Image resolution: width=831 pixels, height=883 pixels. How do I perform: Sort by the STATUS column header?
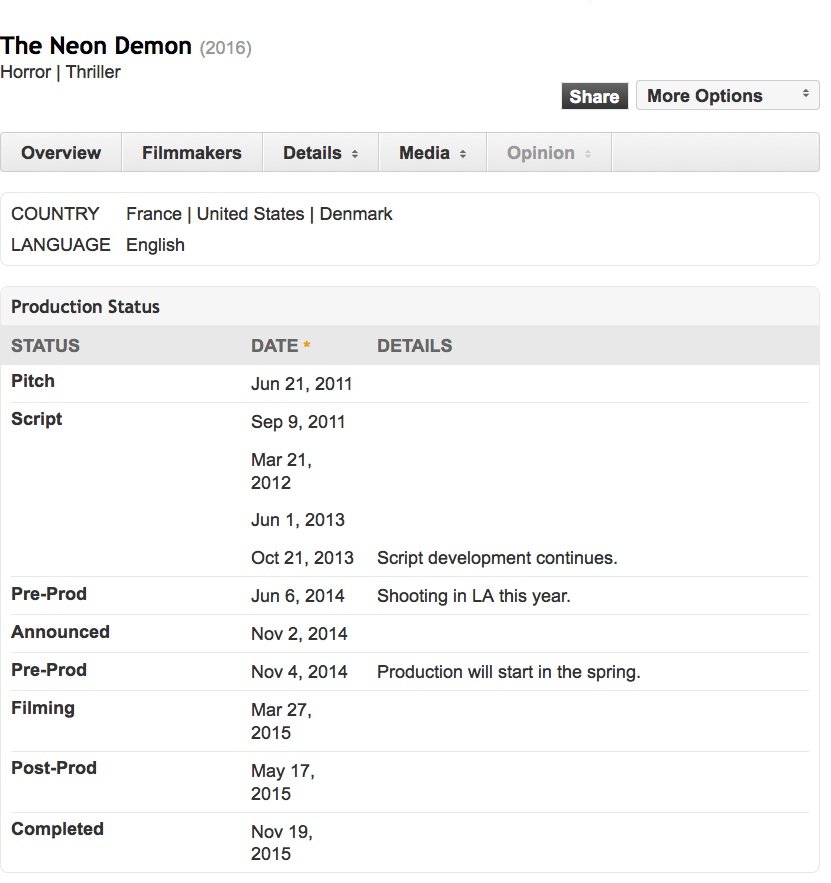pos(45,346)
